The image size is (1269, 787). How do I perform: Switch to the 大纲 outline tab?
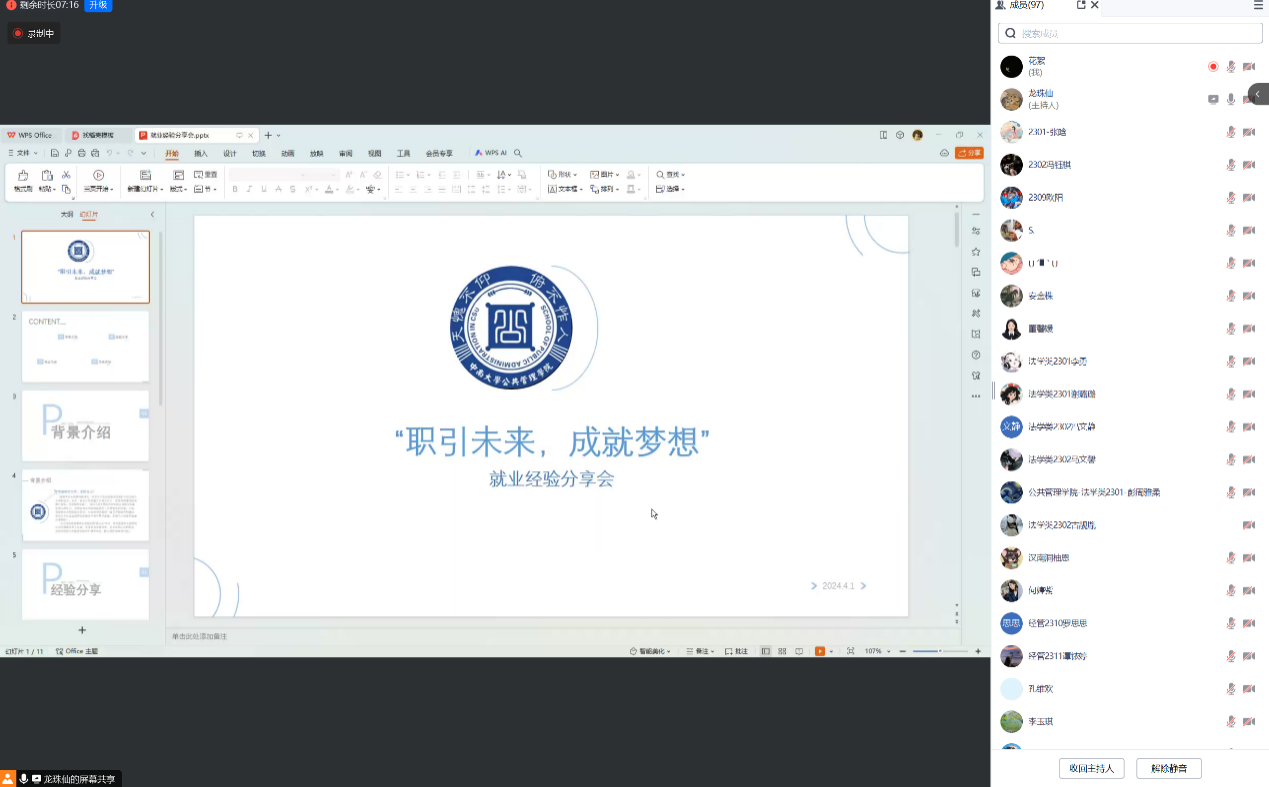[x=66, y=214]
